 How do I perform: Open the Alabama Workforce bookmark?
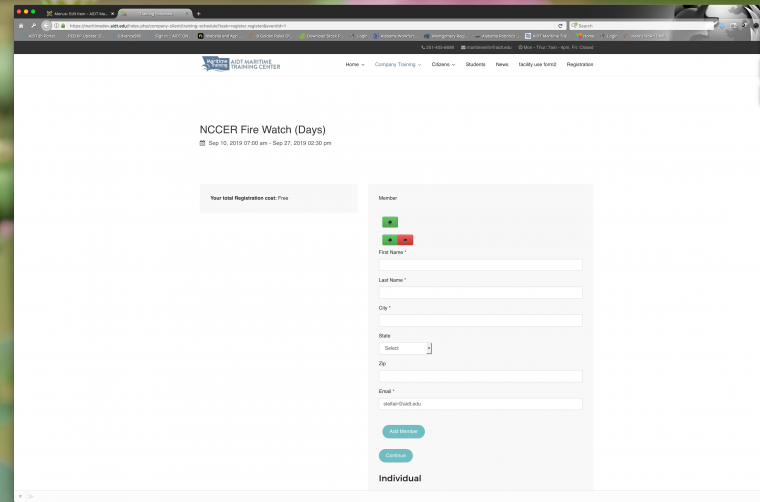coord(395,36)
